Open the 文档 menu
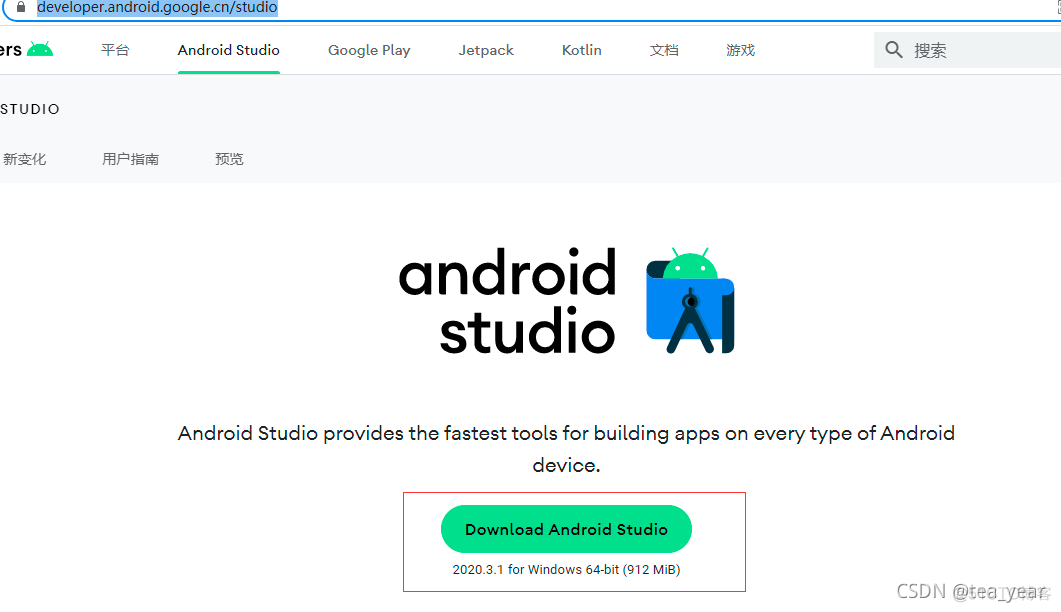1061x612 pixels. pos(663,50)
